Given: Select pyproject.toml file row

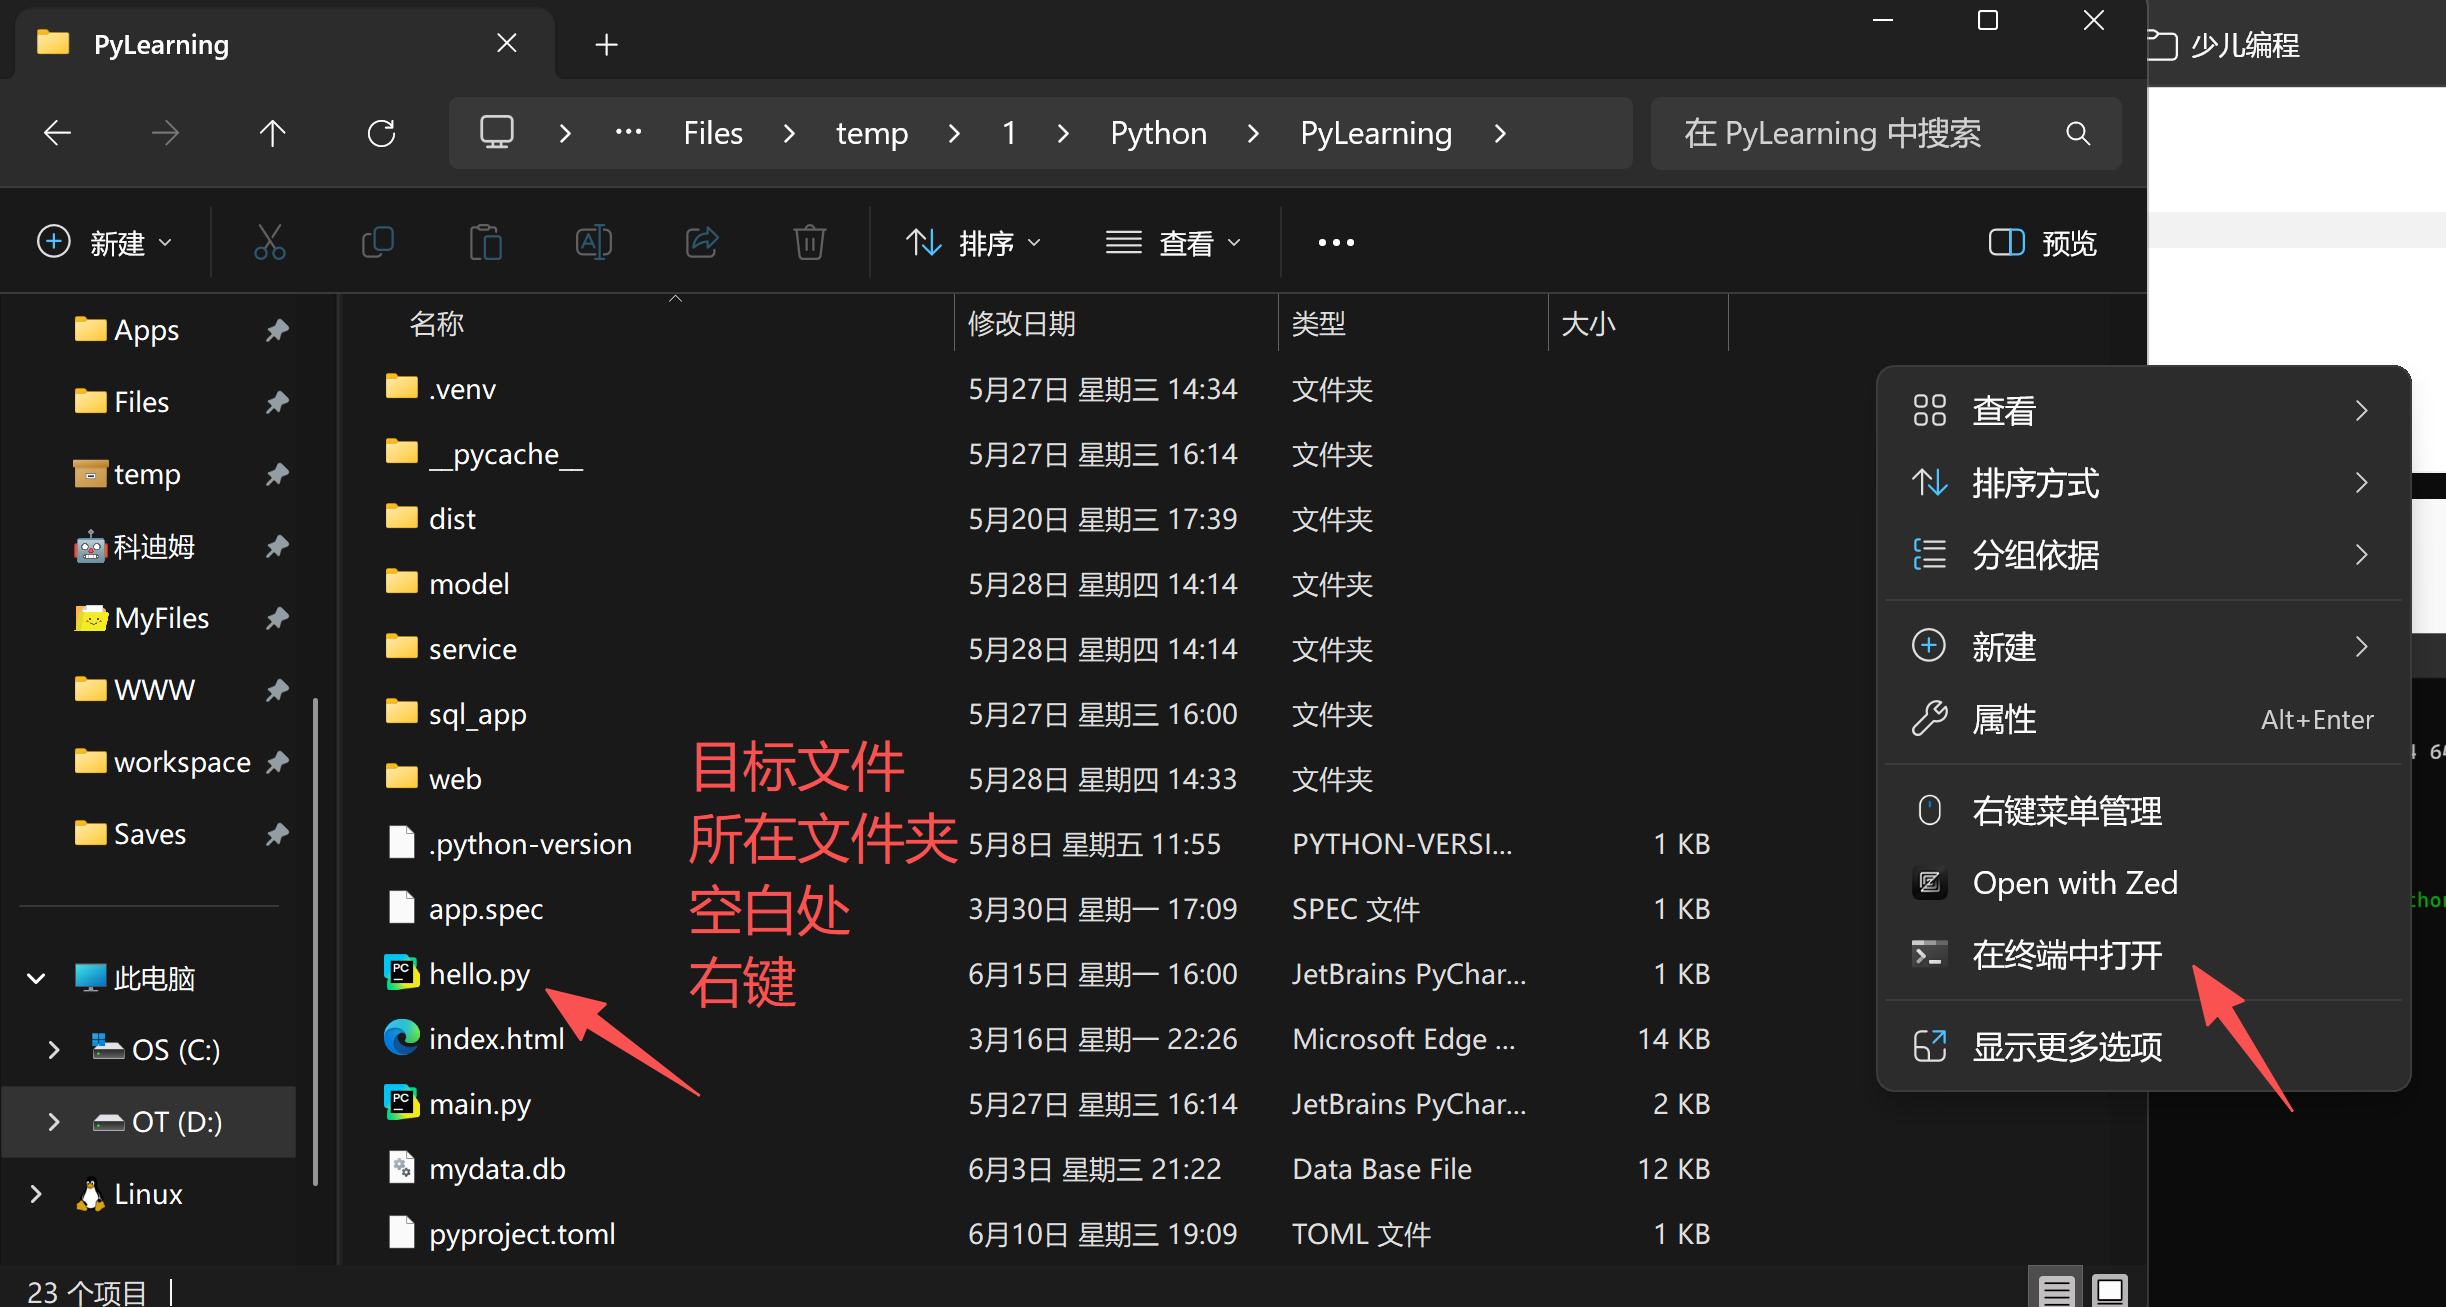Looking at the screenshot, I should 1050,1234.
